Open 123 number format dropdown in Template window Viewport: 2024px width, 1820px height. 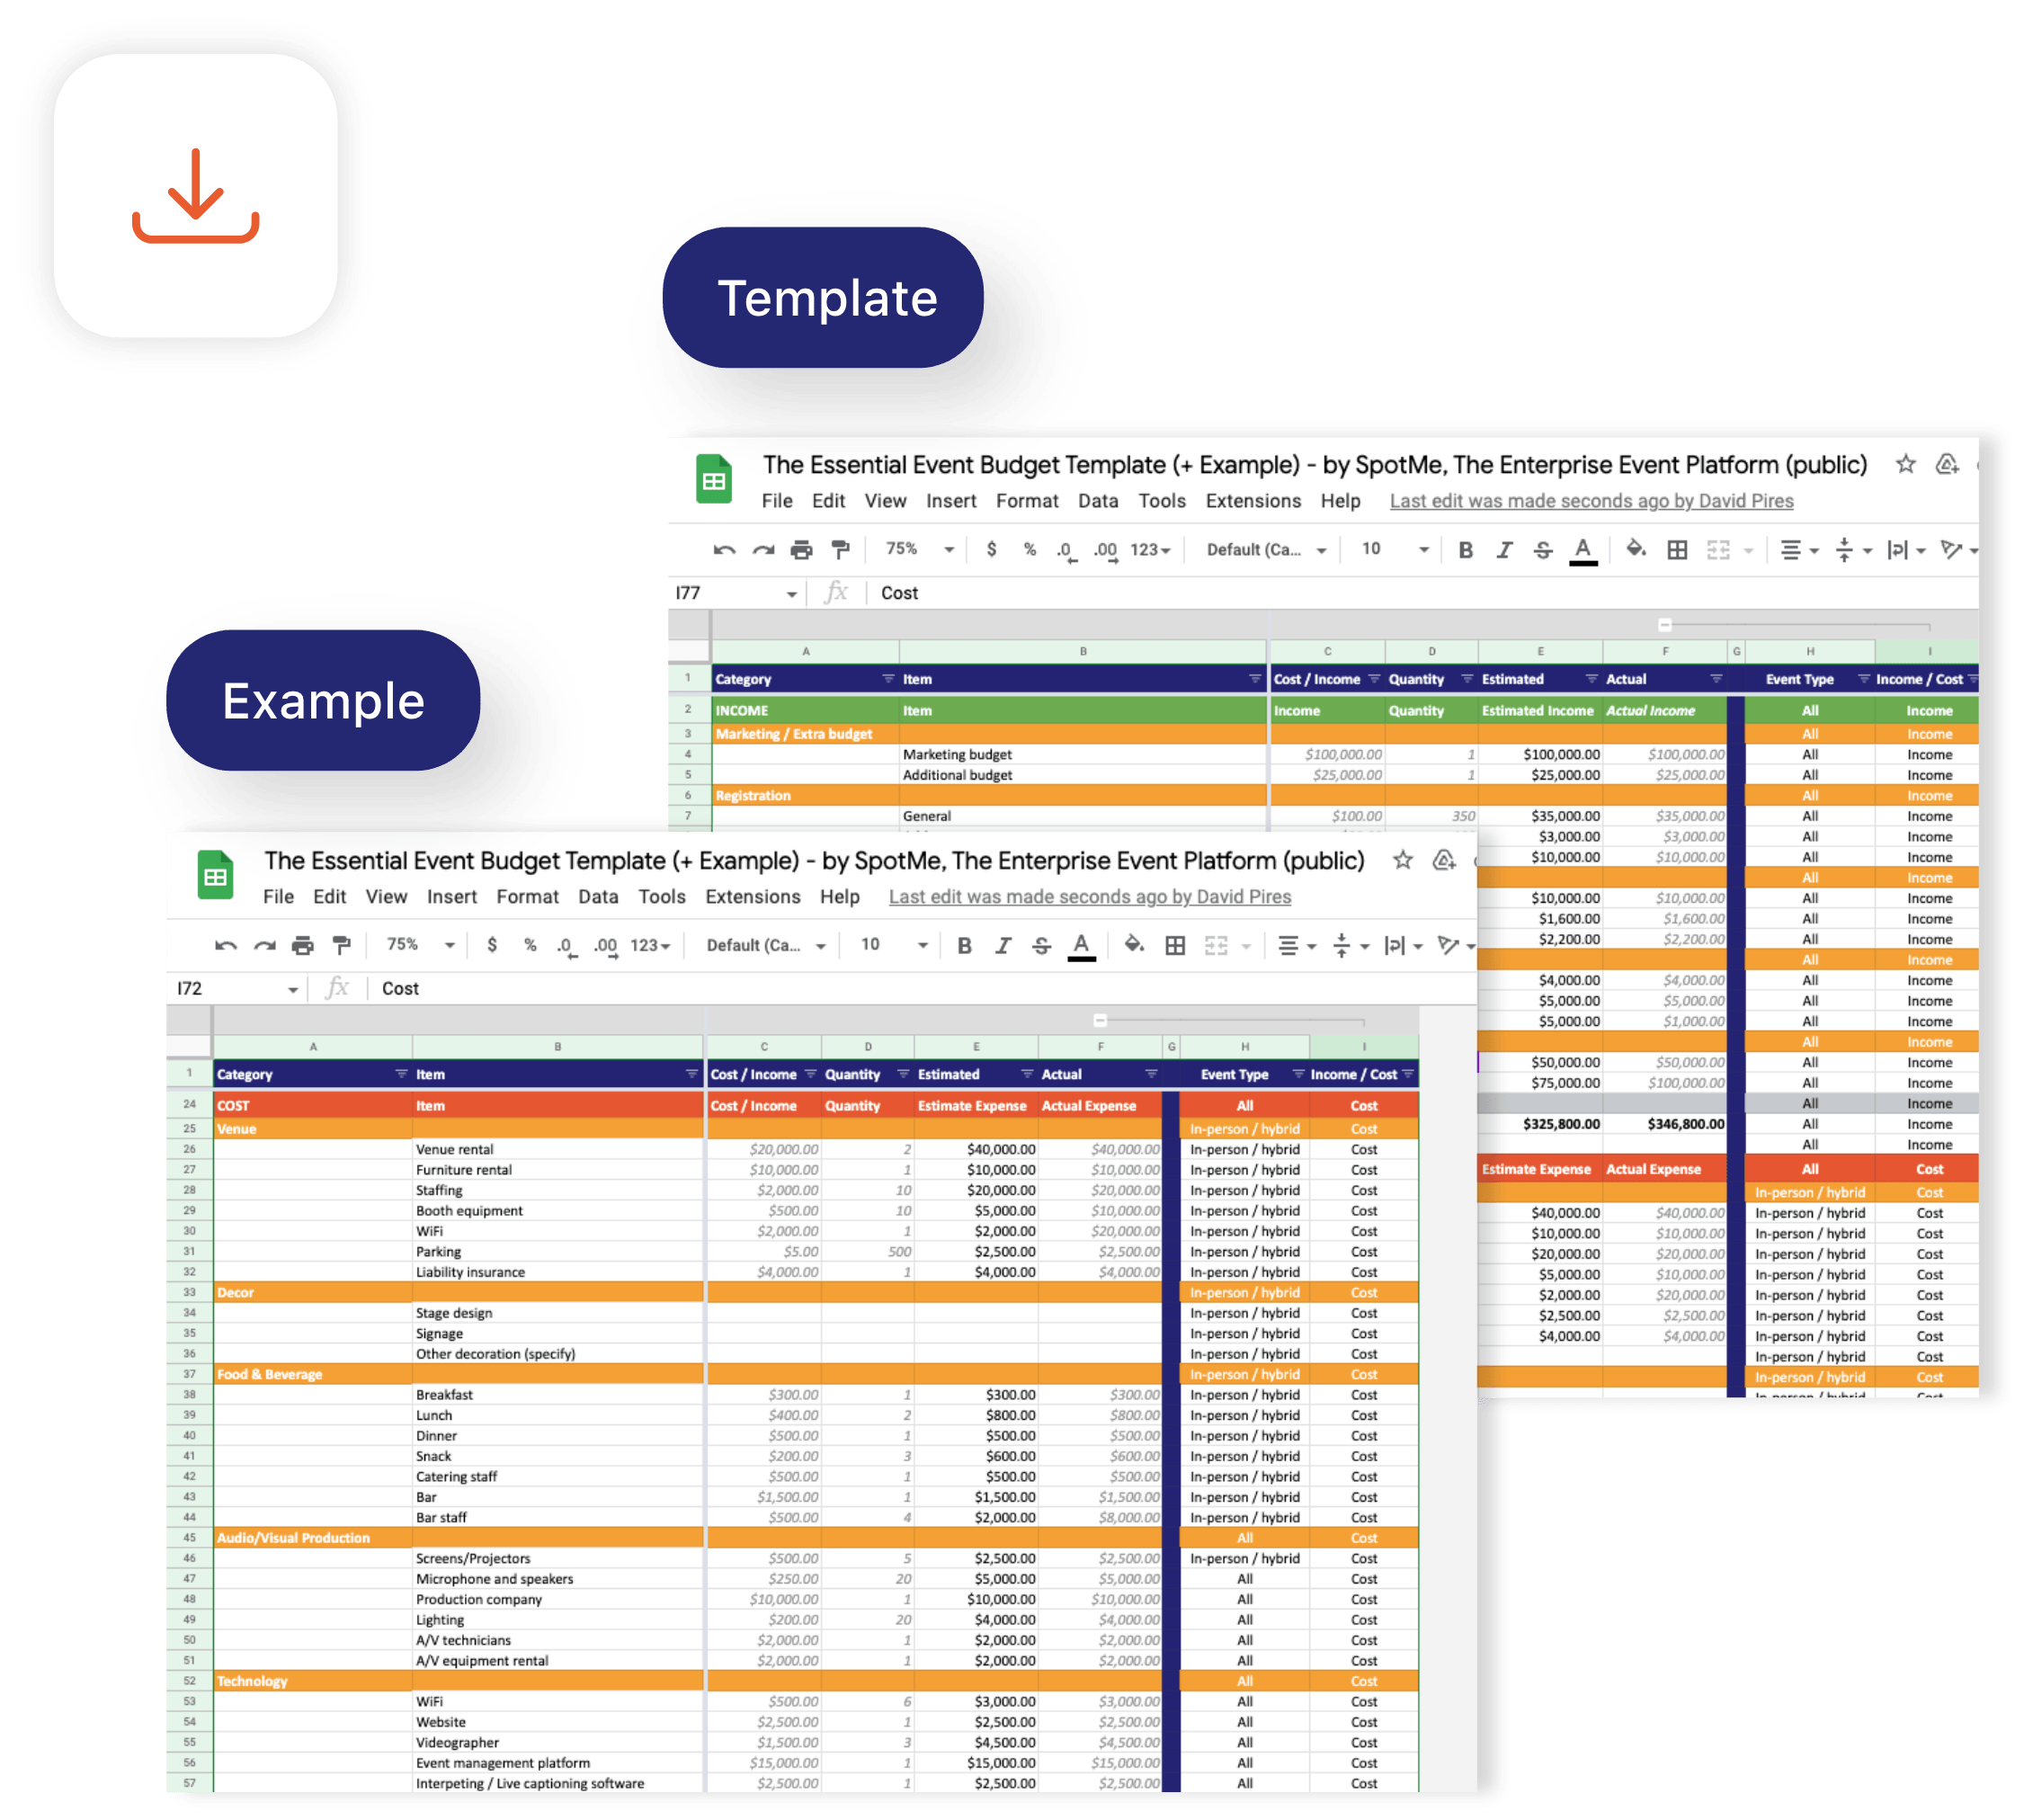click(1150, 550)
